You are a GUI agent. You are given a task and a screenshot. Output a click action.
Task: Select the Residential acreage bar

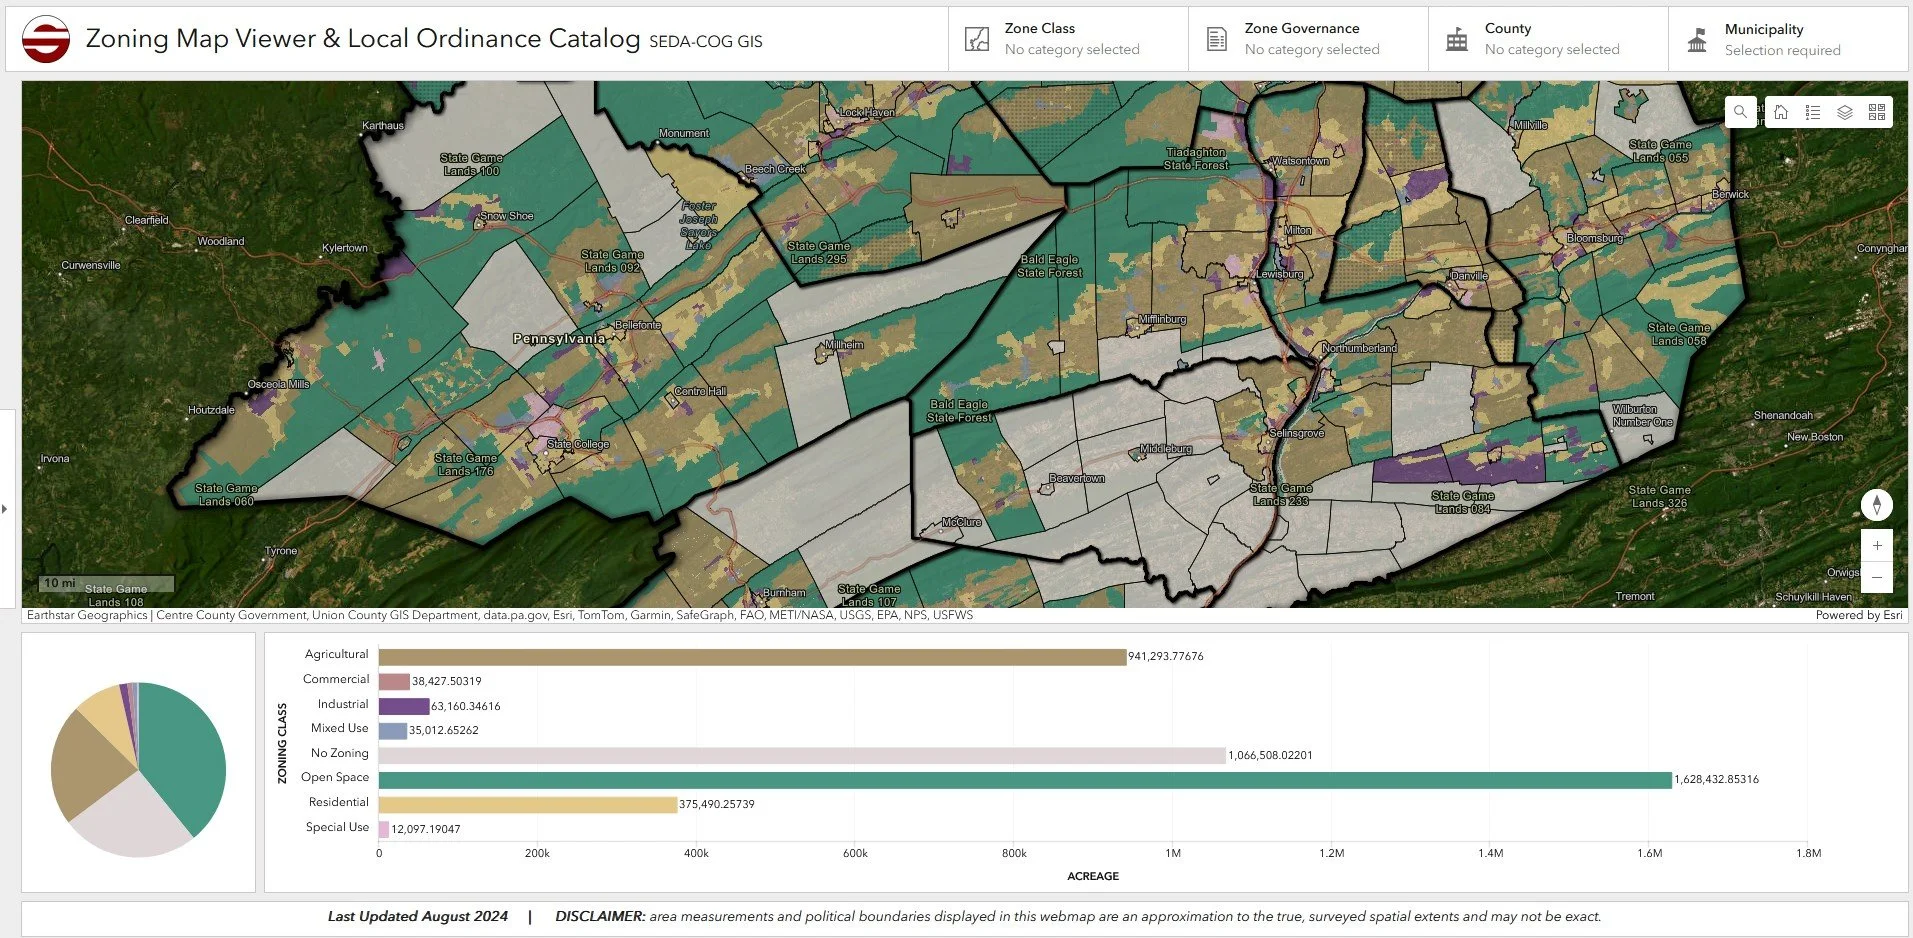[x=528, y=804]
